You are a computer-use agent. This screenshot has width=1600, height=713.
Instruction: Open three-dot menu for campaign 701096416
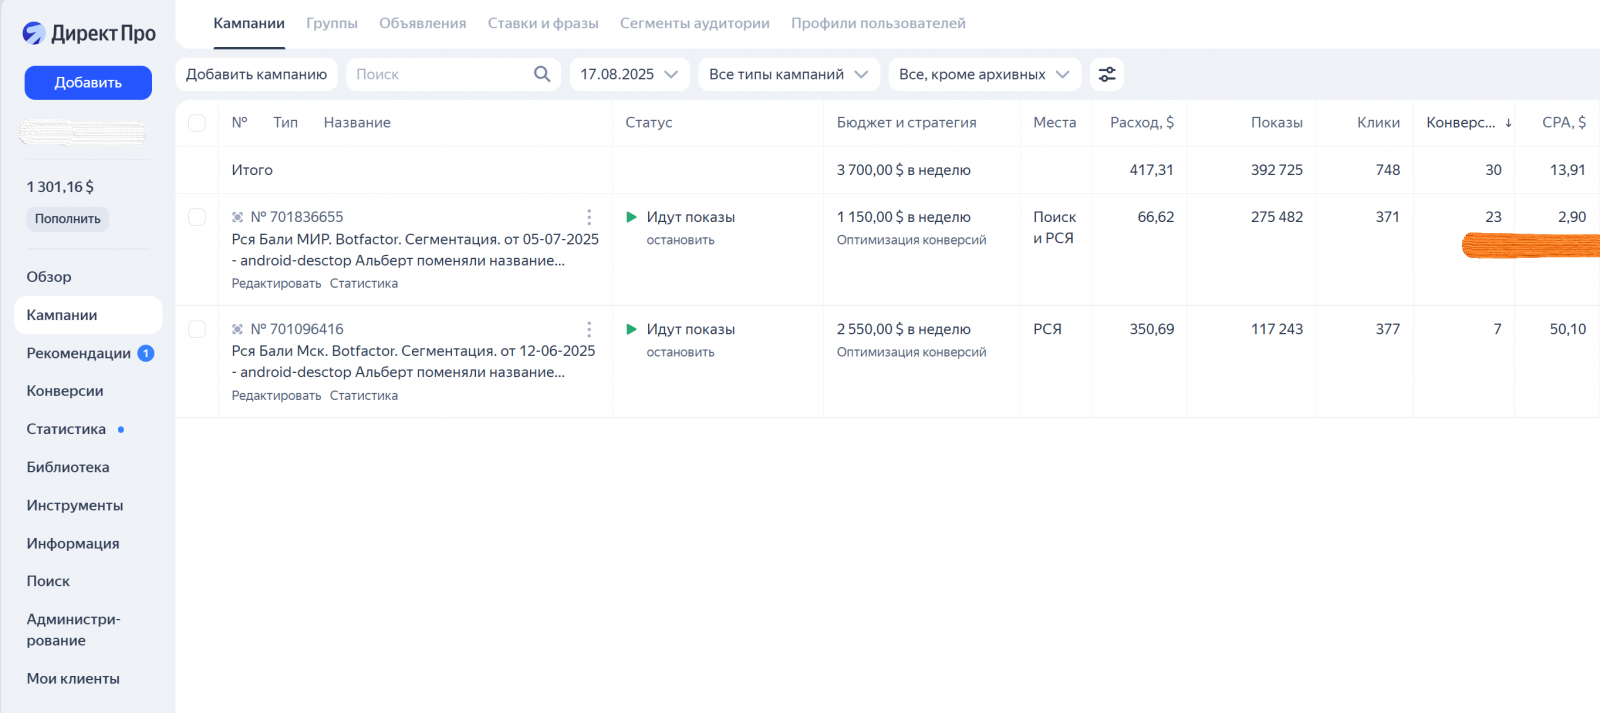click(589, 329)
